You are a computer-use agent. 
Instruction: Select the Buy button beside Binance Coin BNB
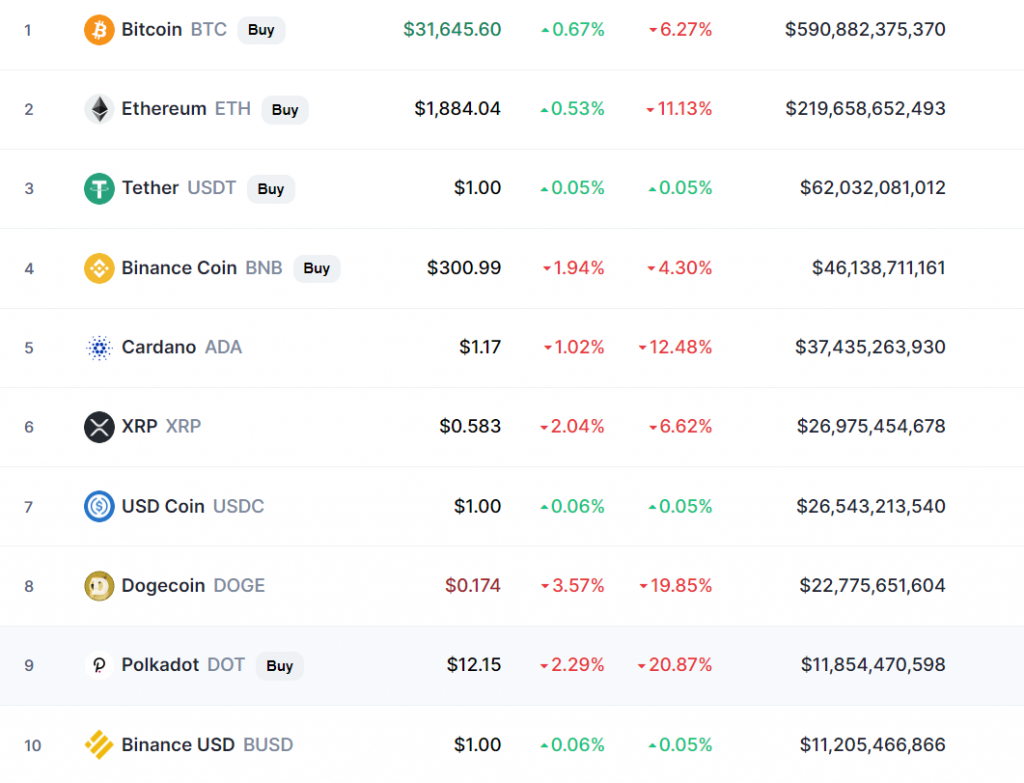[317, 268]
